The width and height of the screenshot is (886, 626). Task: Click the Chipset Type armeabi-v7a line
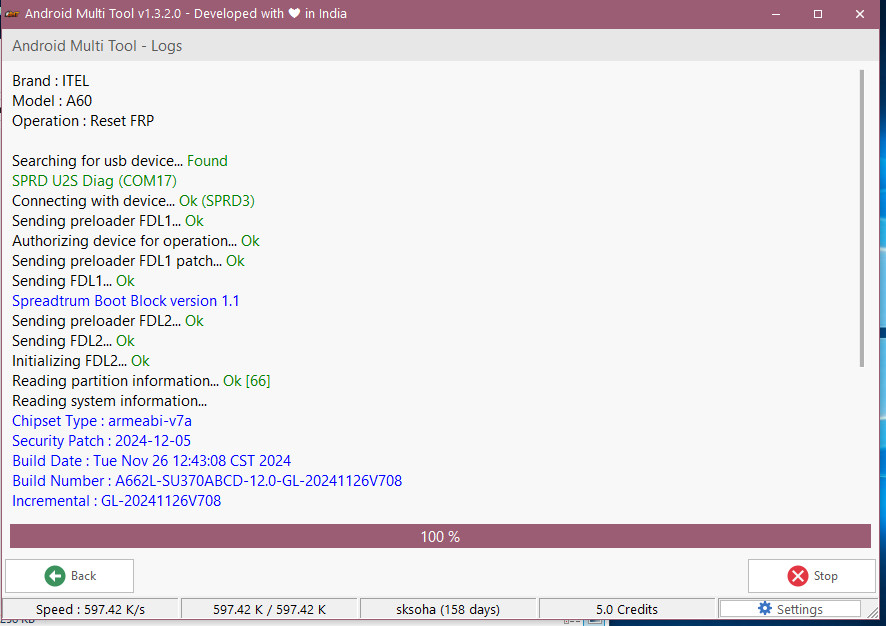click(x=102, y=421)
